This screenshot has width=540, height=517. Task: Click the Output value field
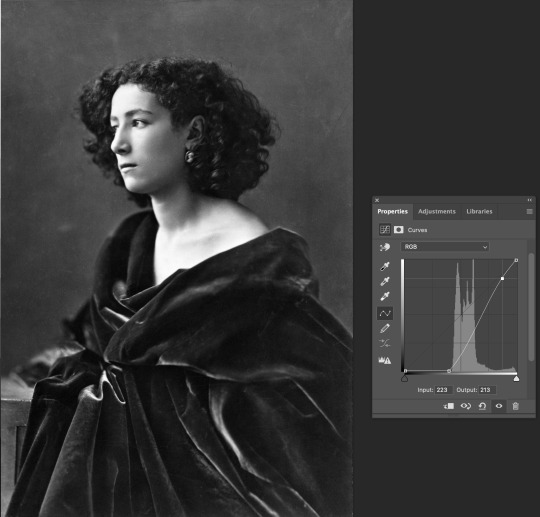click(x=487, y=390)
